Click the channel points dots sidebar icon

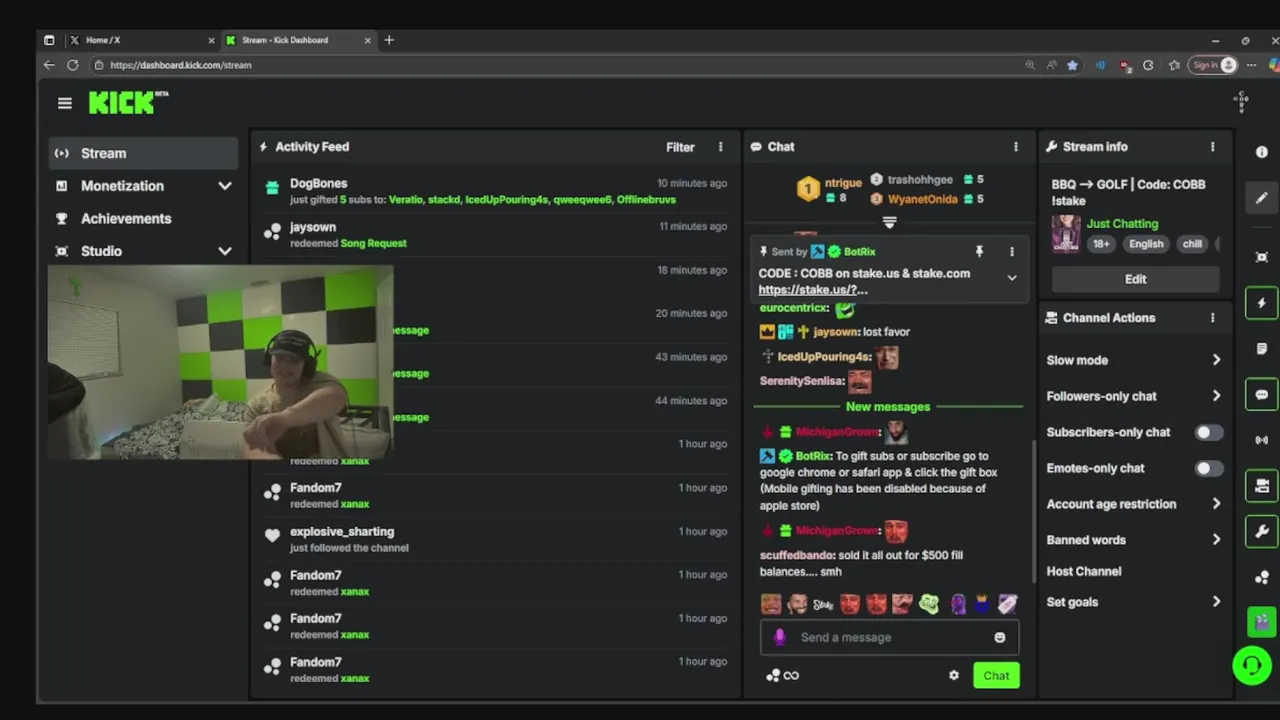coord(1262,577)
